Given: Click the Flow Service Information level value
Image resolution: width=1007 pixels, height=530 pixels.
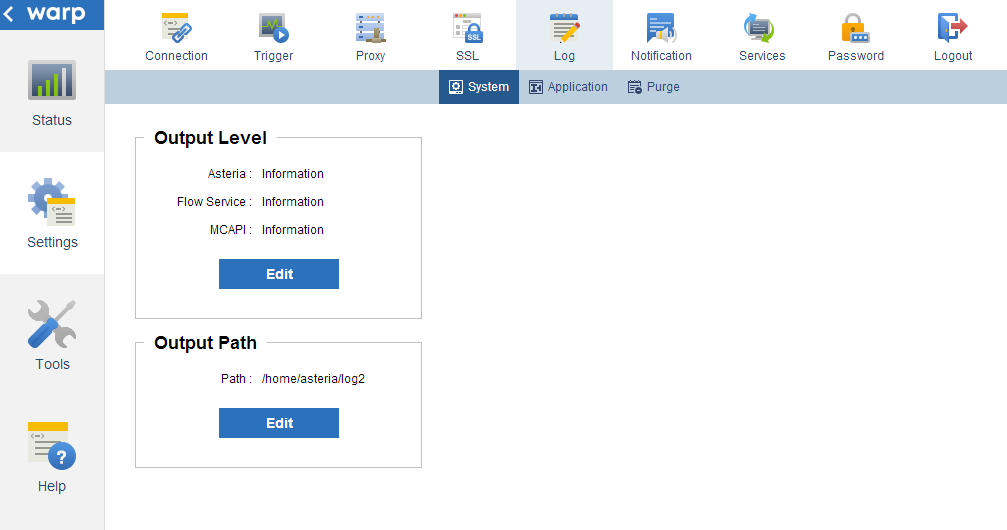Looking at the screenshot, I should [x=293, y=202].
